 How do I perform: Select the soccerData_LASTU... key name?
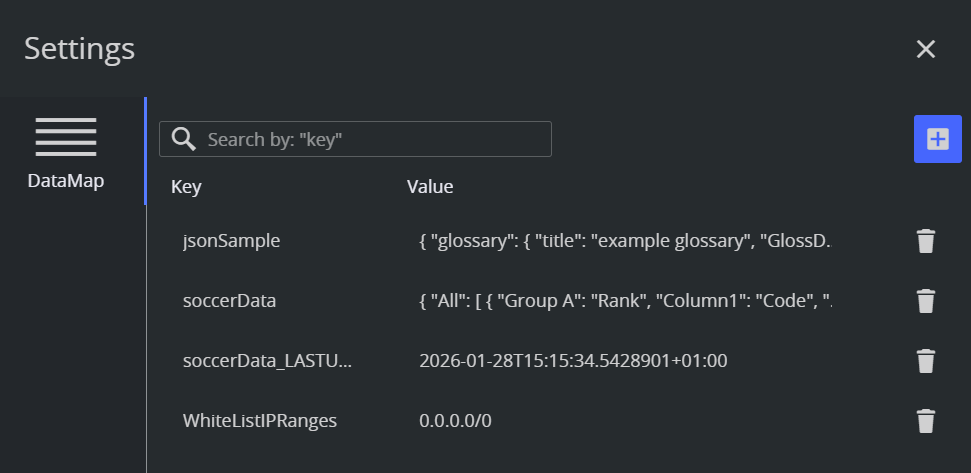[267, 361]
